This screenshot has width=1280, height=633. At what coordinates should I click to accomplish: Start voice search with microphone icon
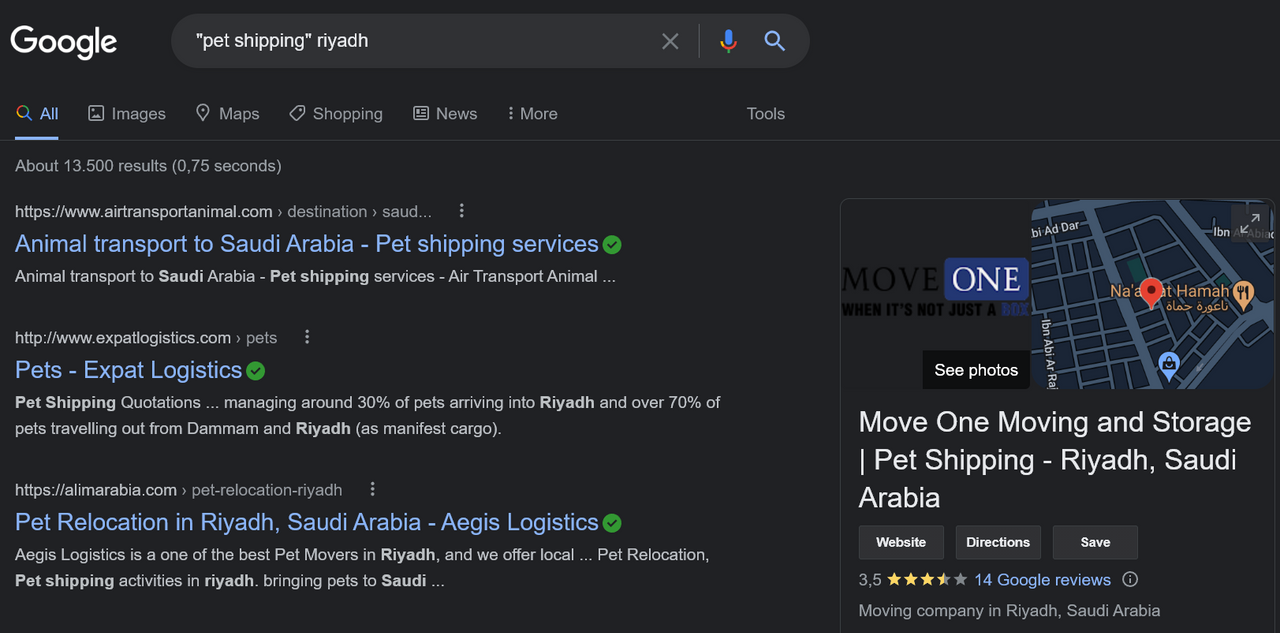pos(728,41)
